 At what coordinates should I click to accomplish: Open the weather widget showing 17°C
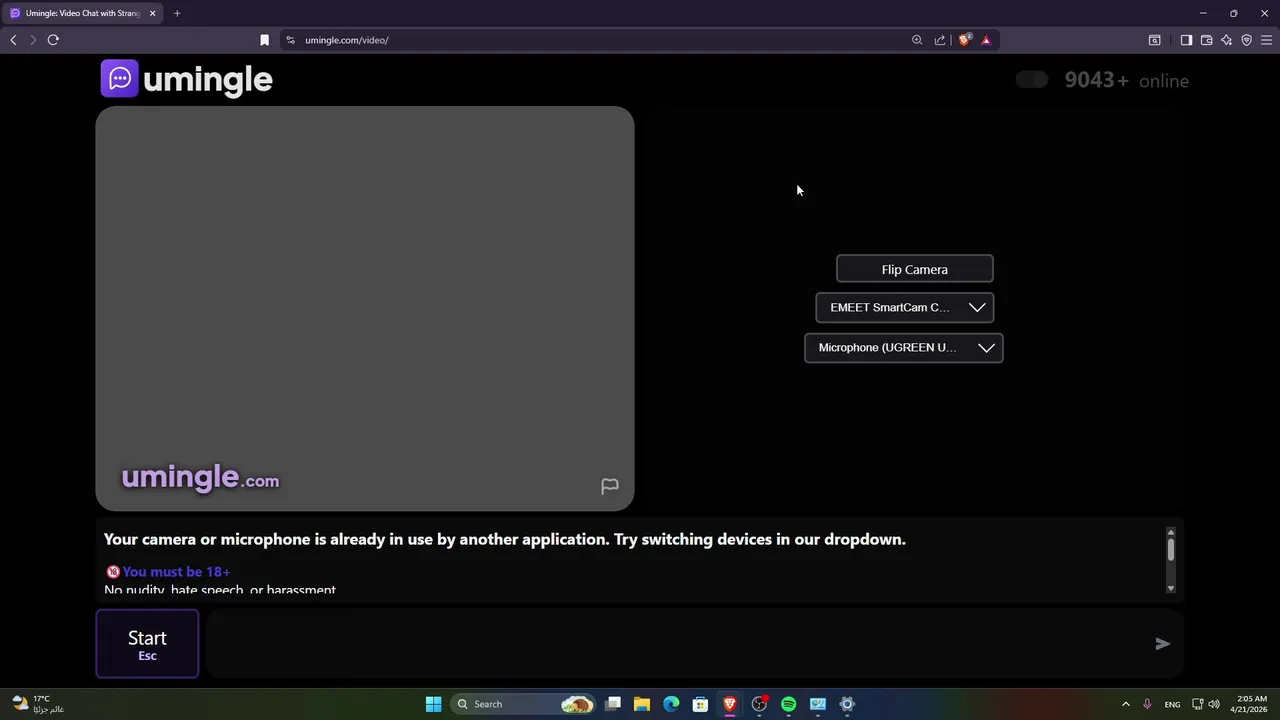pos(38,704)
